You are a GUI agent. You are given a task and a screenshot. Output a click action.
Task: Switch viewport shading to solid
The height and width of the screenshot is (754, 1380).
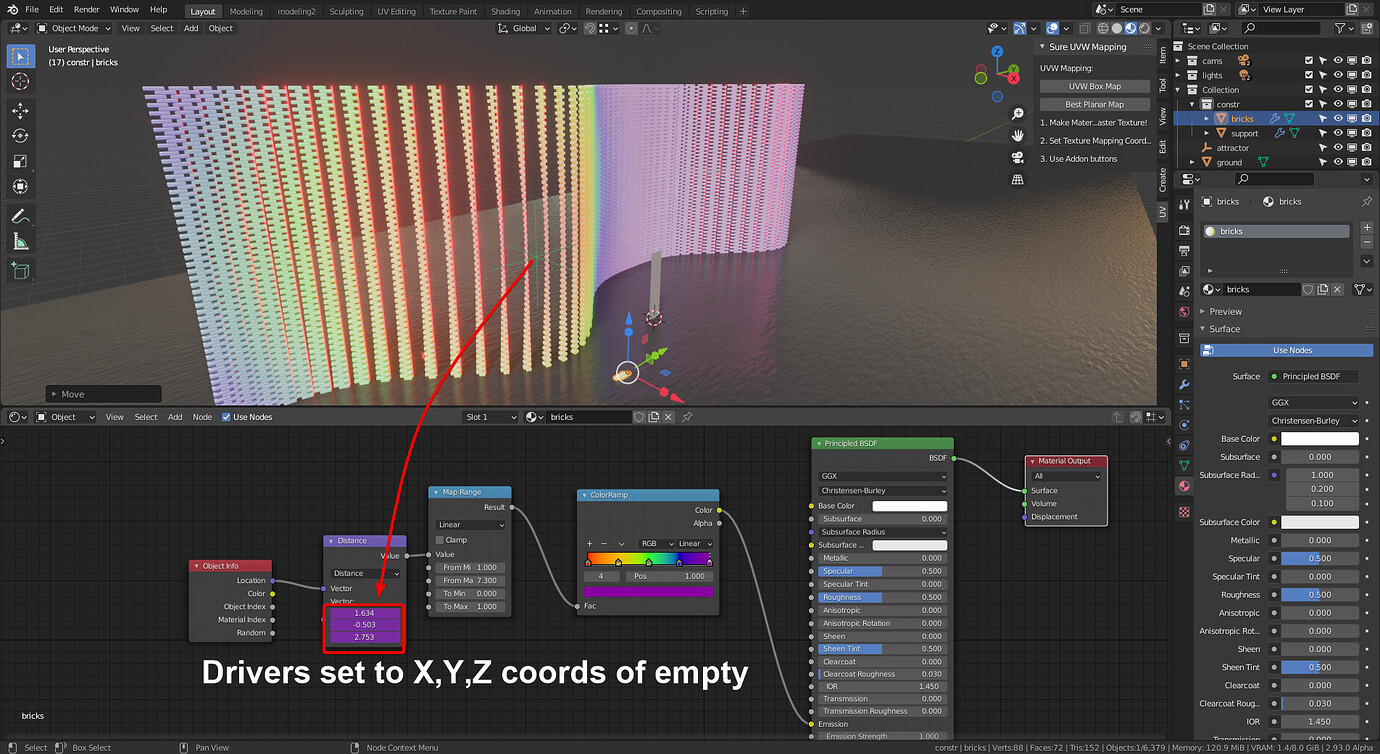pos(1117,28)
